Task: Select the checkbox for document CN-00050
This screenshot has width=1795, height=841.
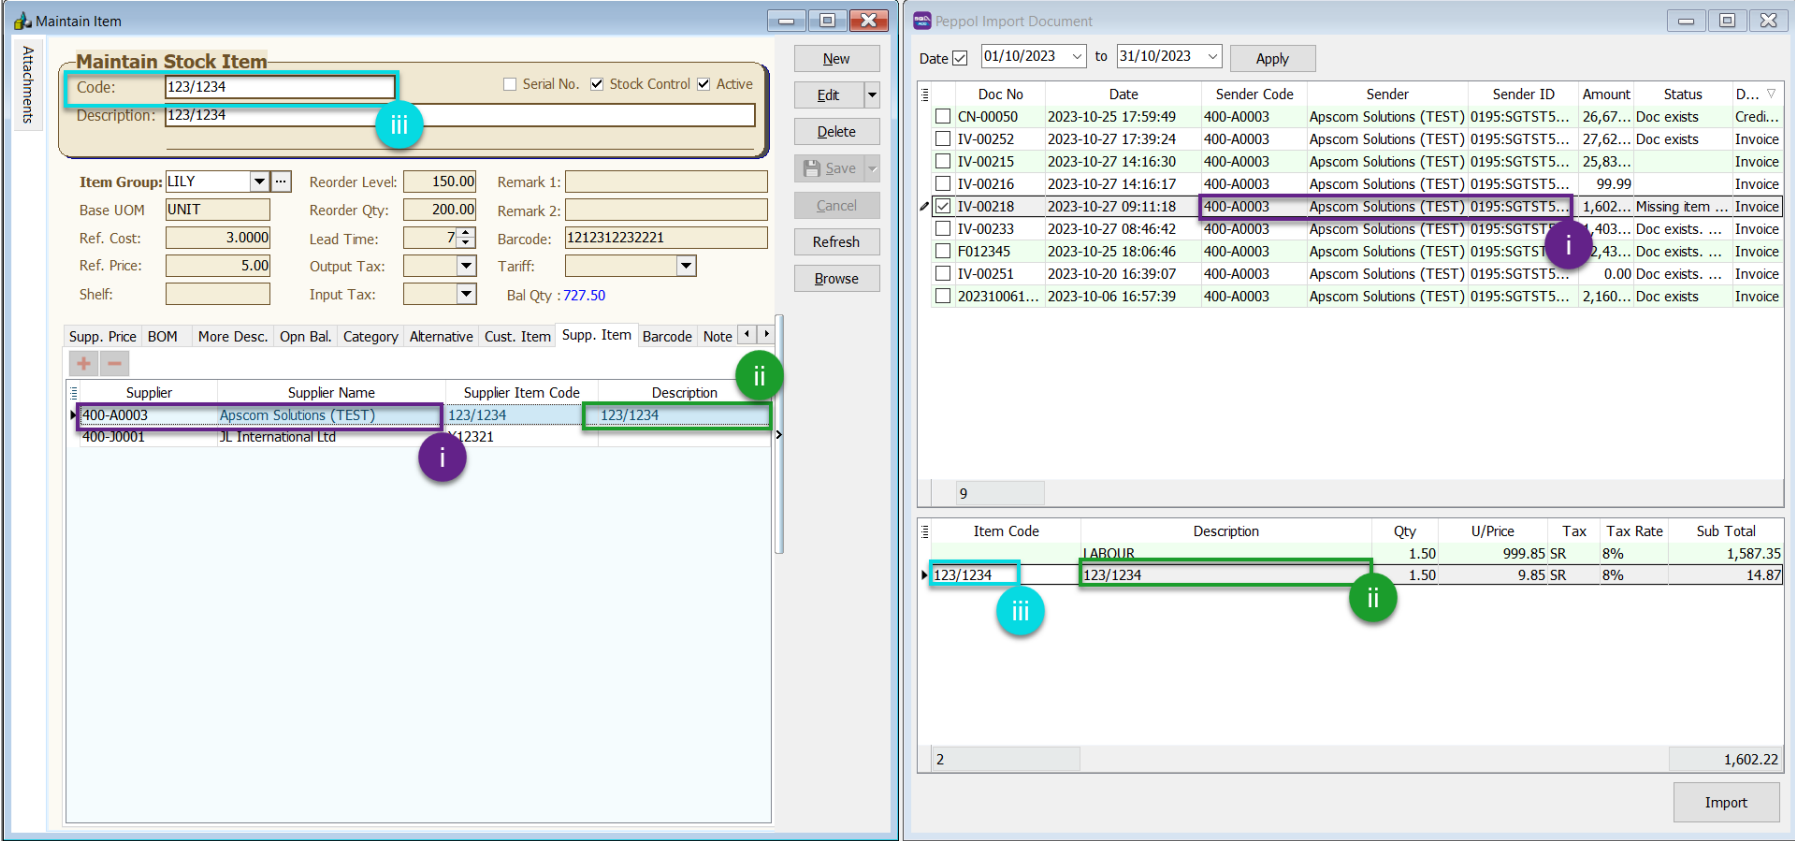Action: click(943, 116)
